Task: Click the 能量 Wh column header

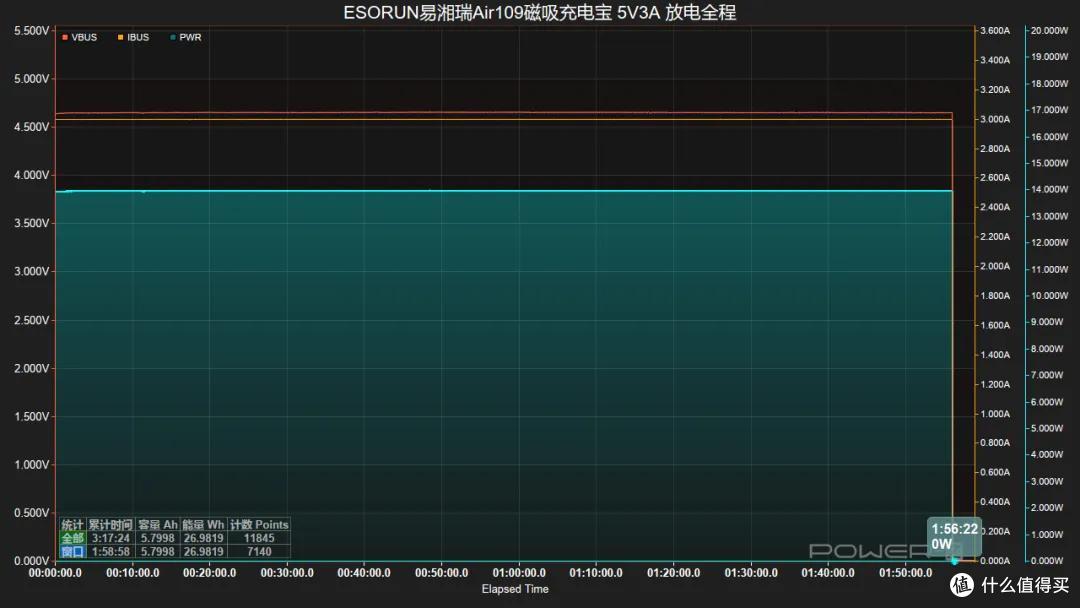Action: pyautogui.click(x=203, y=525)
